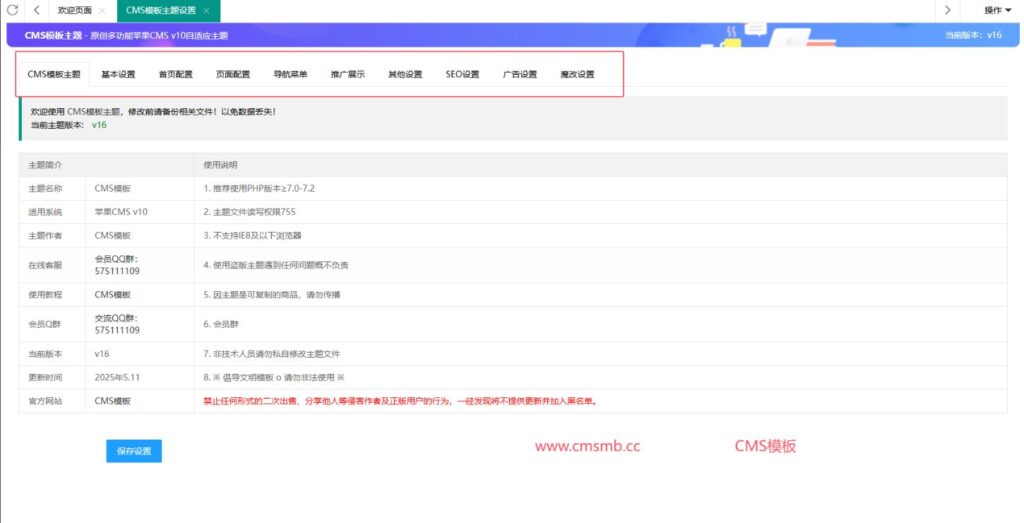
Task: Click the 保存设置 button
Action: 134,451
